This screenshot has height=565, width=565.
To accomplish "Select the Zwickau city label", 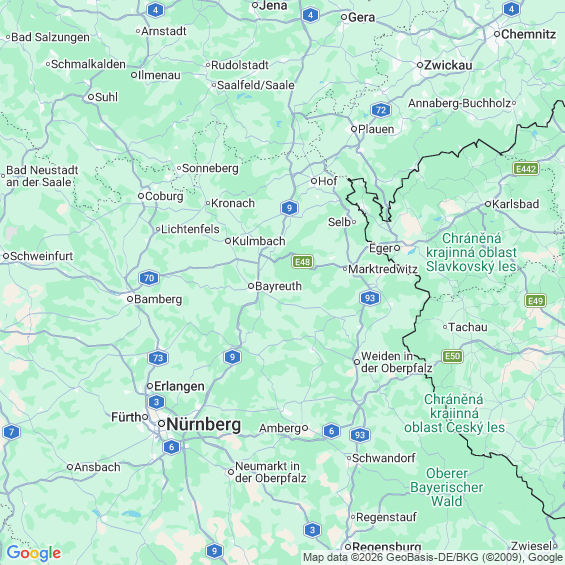I will point(448,65).
